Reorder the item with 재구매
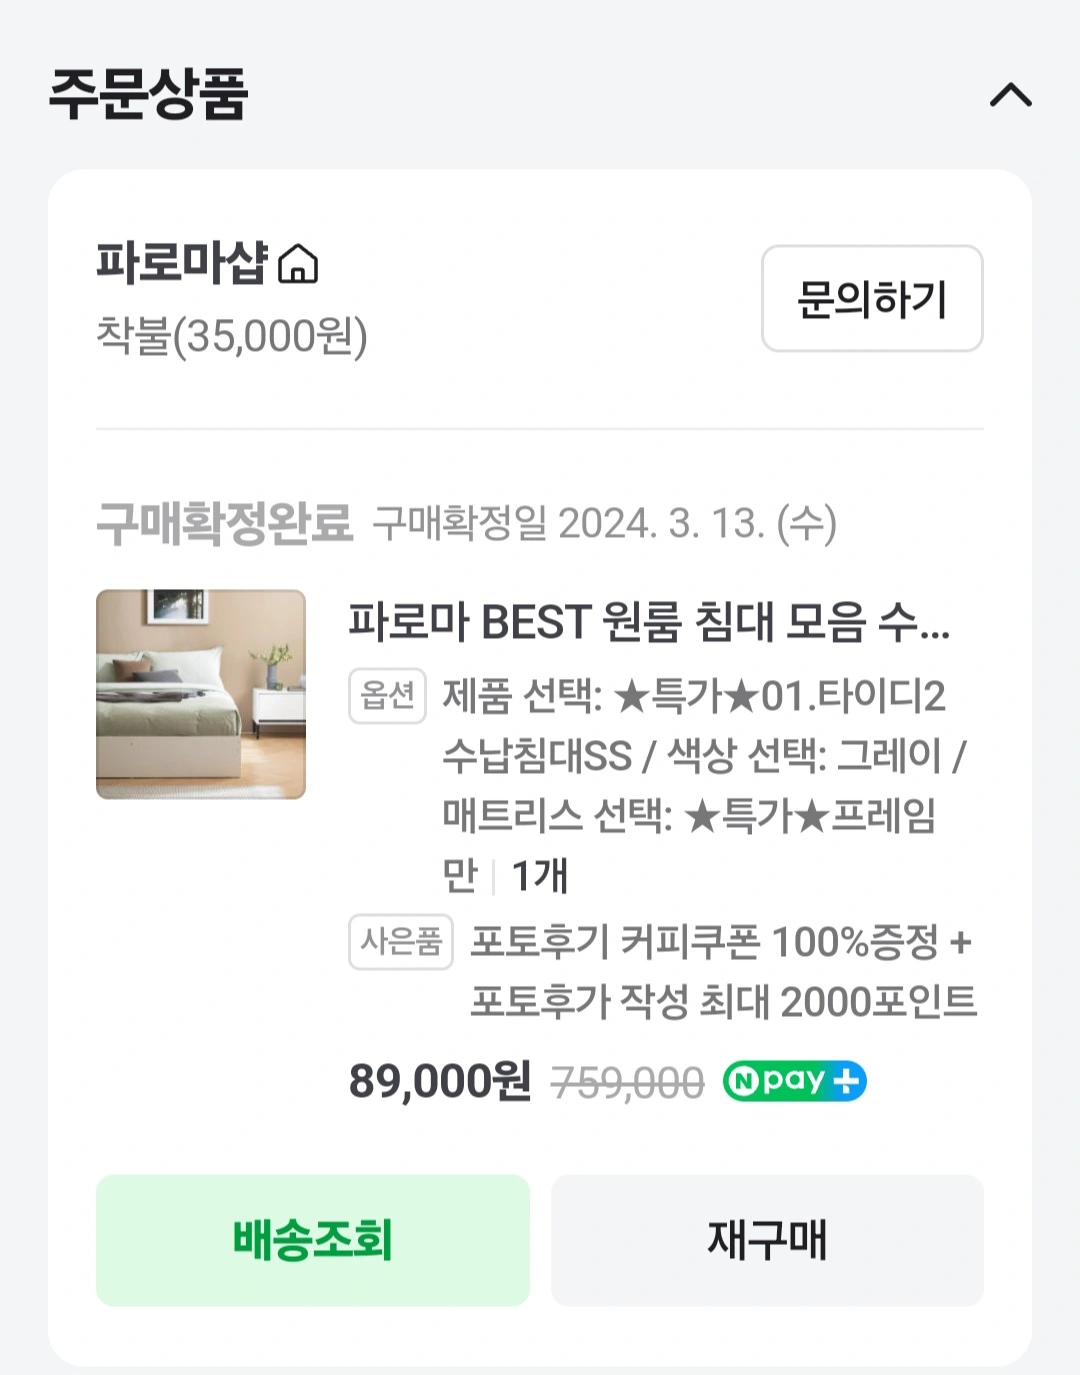1080x1375 pixels. 767,1240
